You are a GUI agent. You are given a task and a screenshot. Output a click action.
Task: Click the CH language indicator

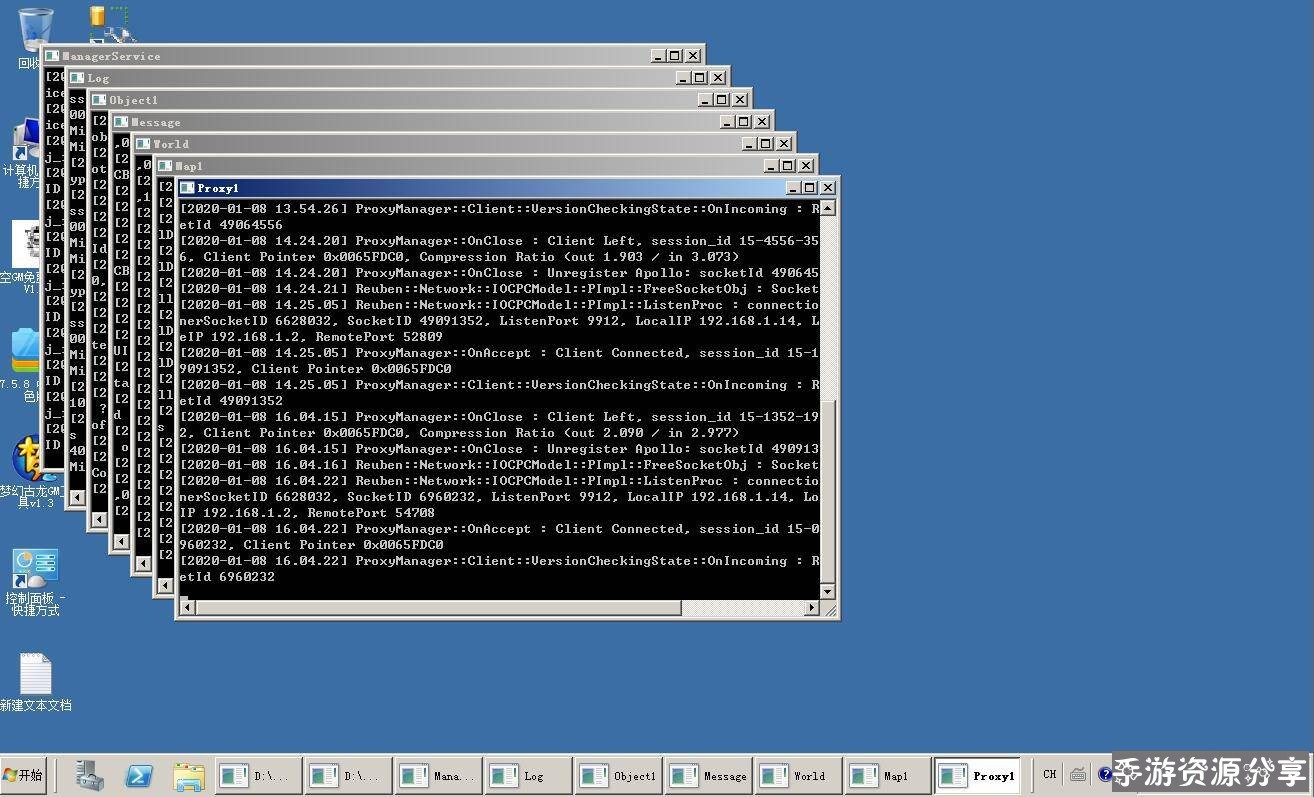point(1049,774)
